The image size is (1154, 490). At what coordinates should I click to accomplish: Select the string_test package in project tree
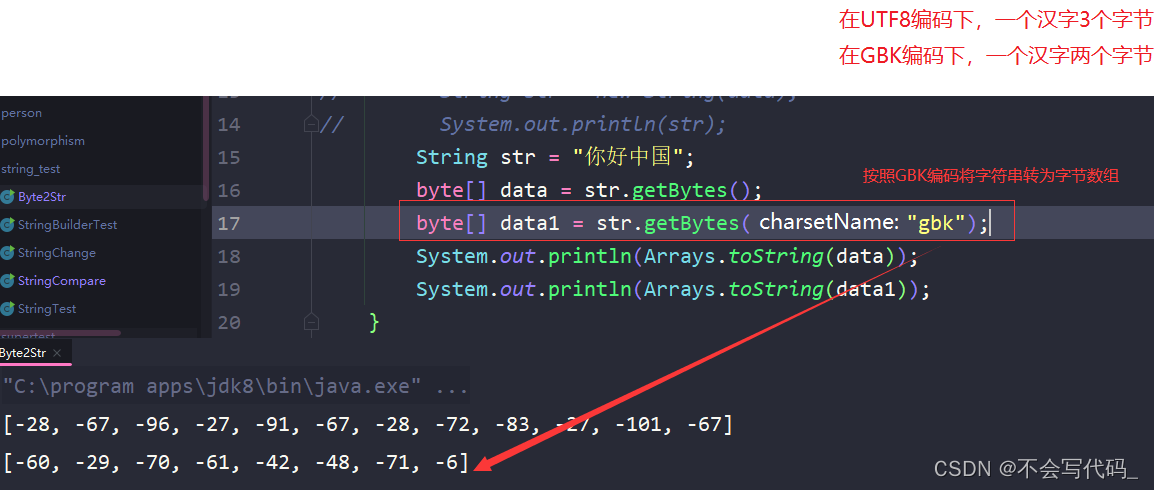point(31,168)
